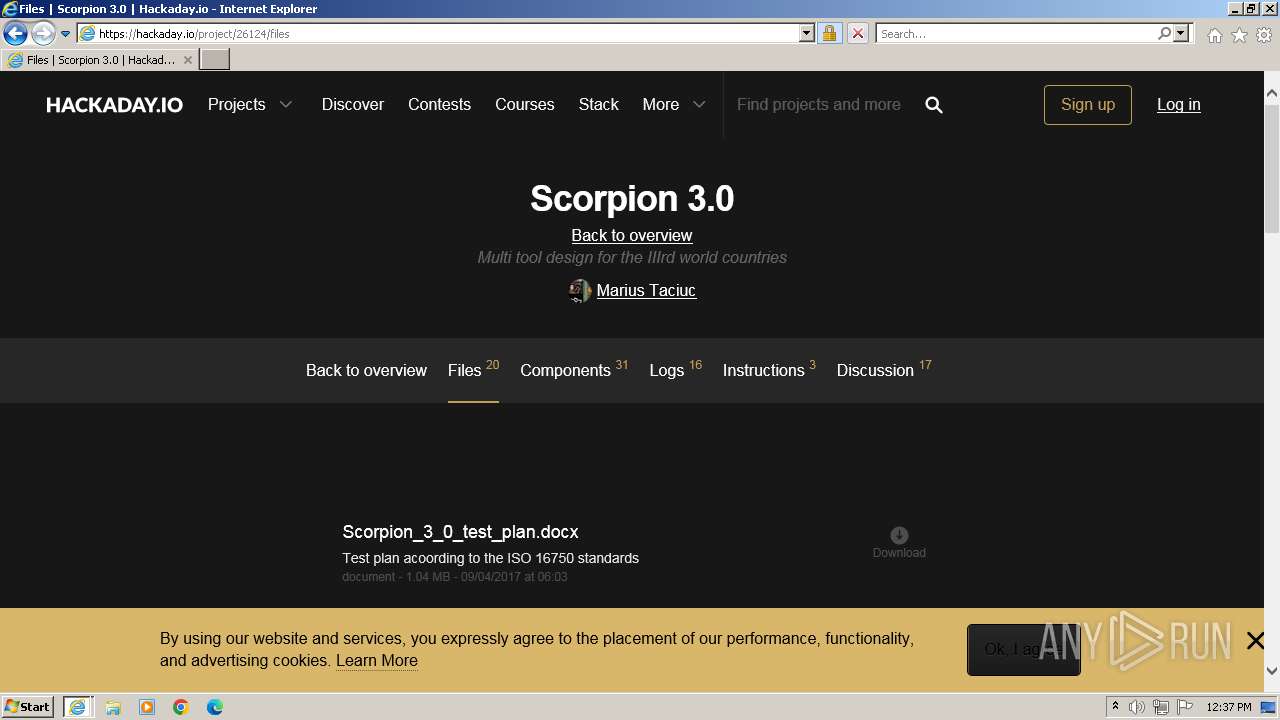1280x720 pixels.
Task: Click the IE Forward navigation button
Action: [43, 33]
